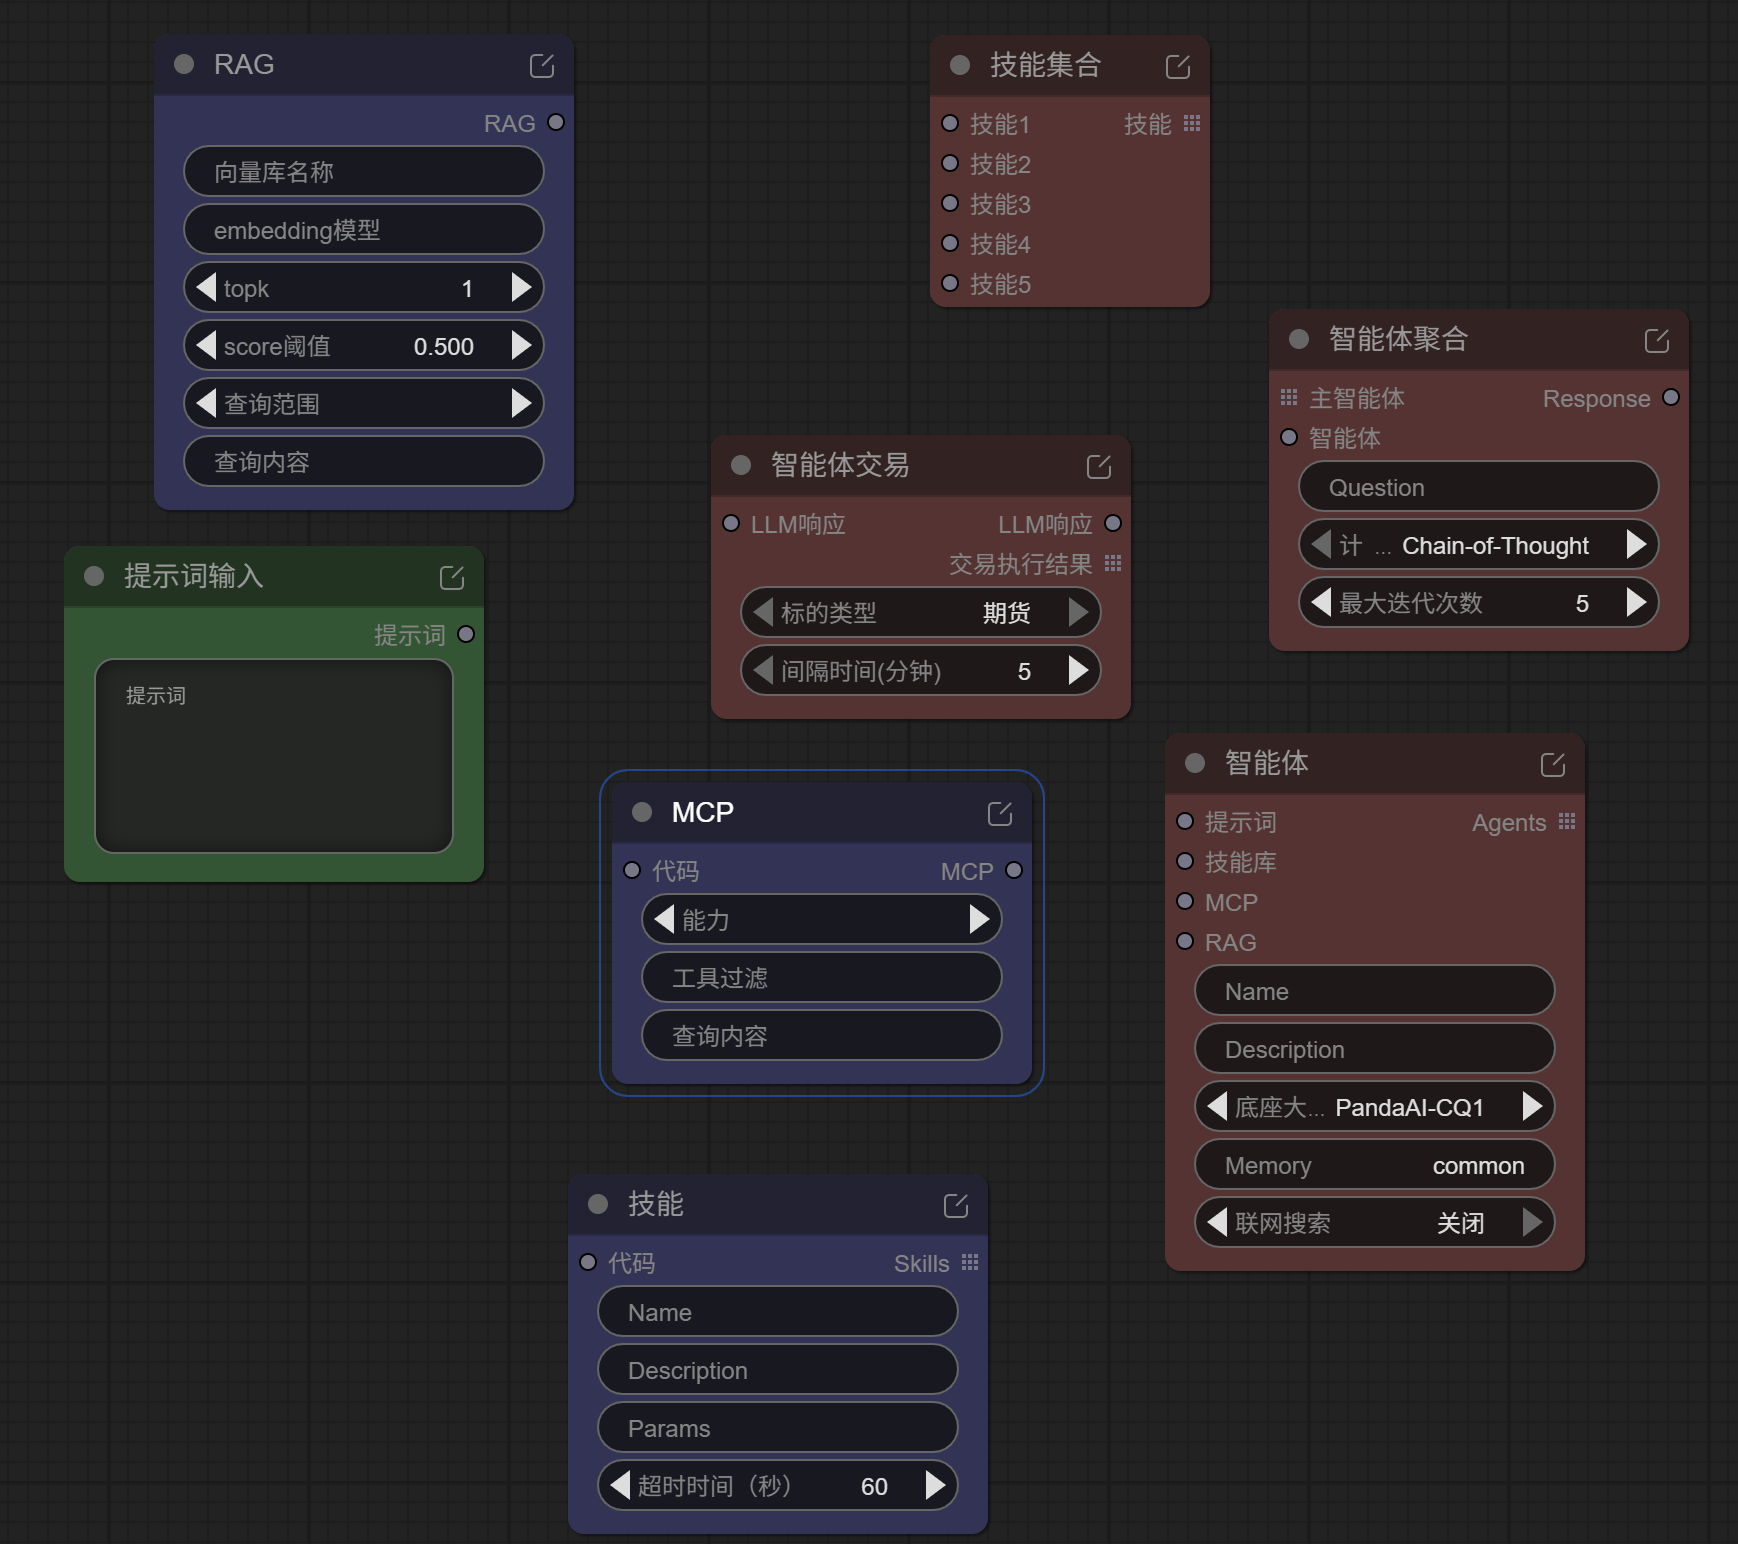Select the 技能3 input socket
Image resolution: width=1738 pixels, height=1544 pixels.
click(x=950, y=203)
